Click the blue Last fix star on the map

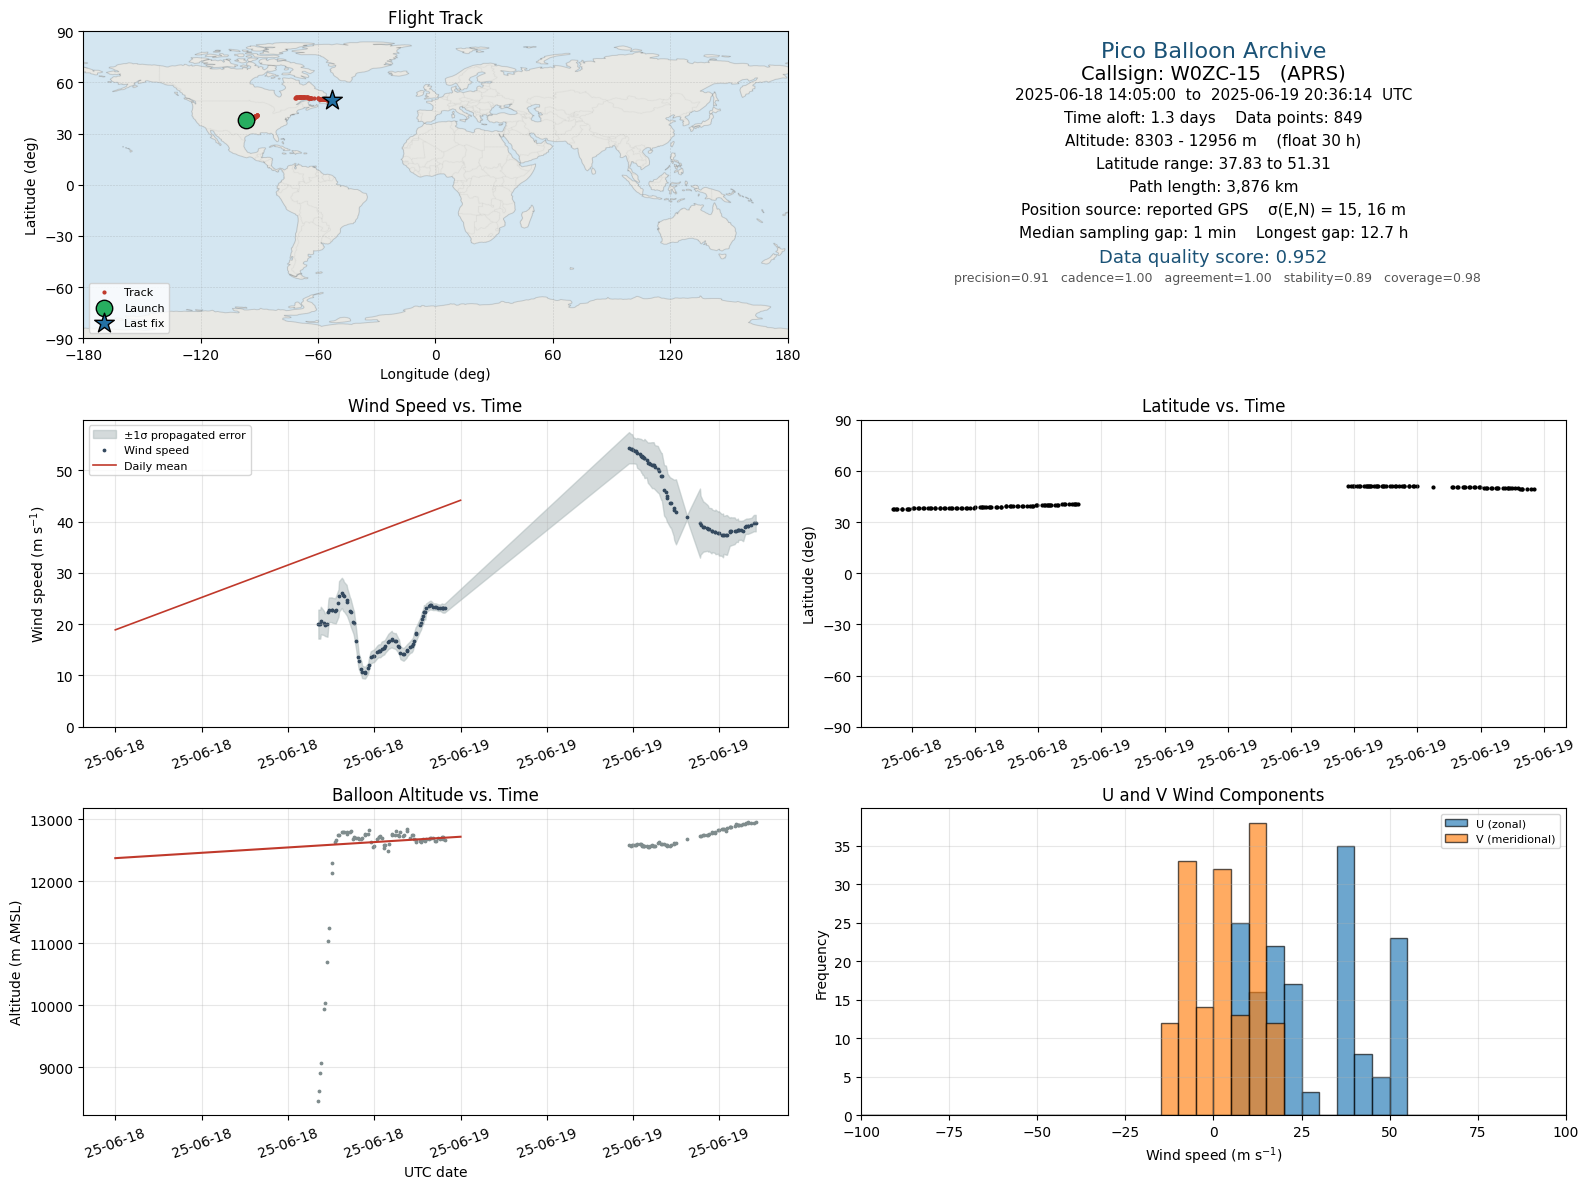[332, 100]
